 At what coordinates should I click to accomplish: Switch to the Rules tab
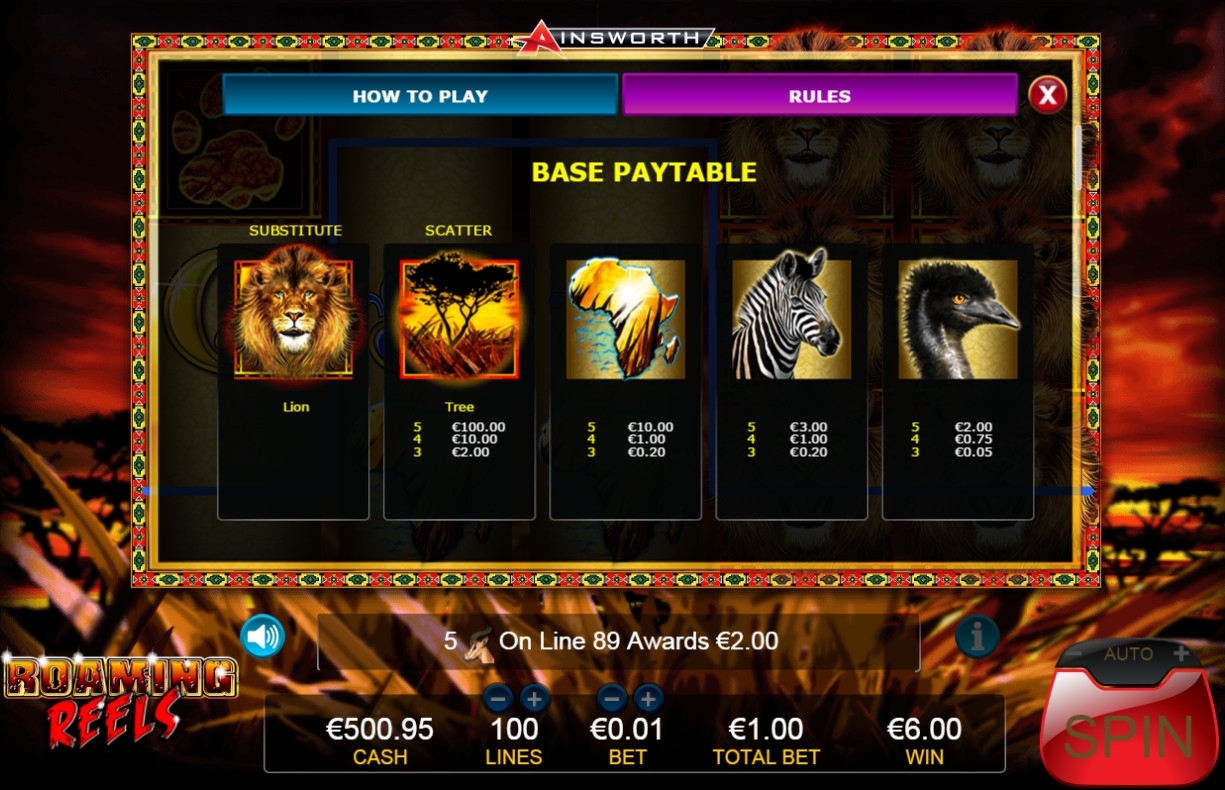(x=820, y=96)
